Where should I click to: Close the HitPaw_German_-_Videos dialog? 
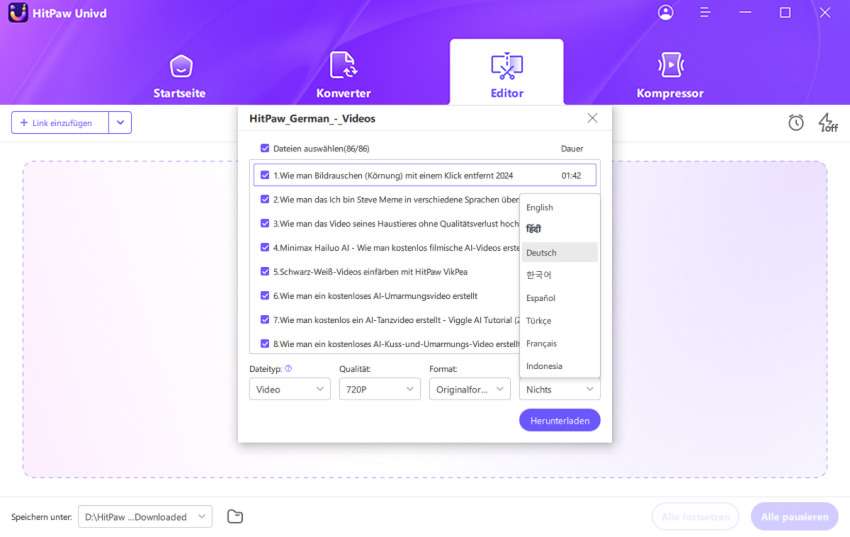(x=592, y=118)
